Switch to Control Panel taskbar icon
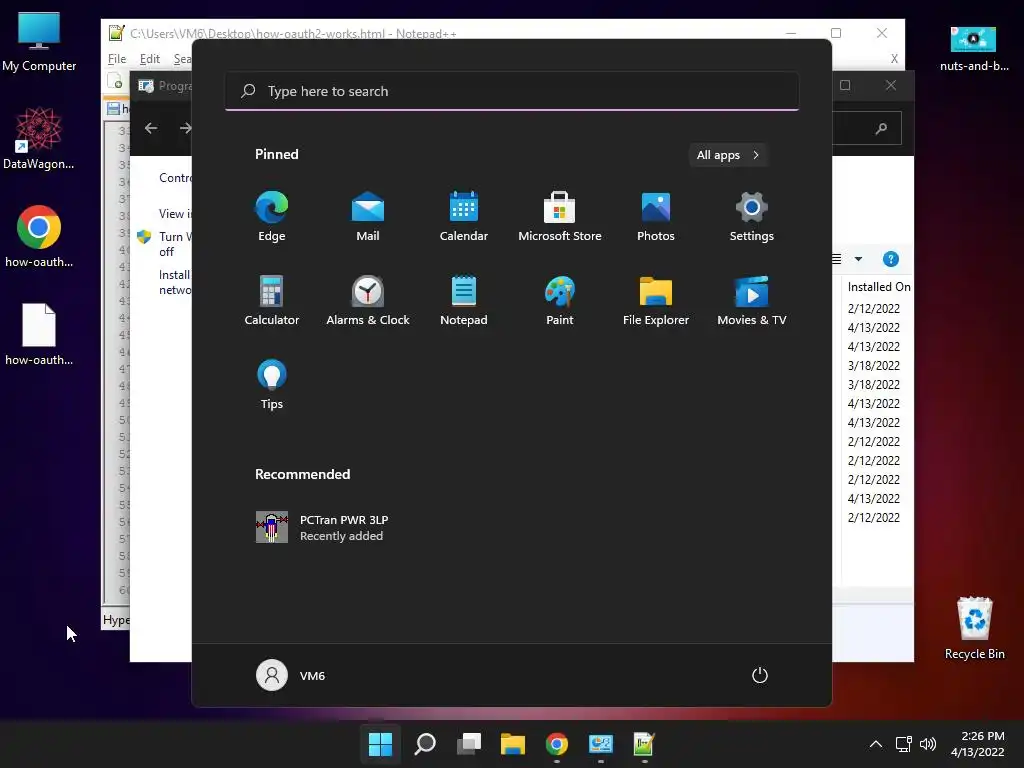The width and height of the screenshot is (1024, 768). [601, 744]
